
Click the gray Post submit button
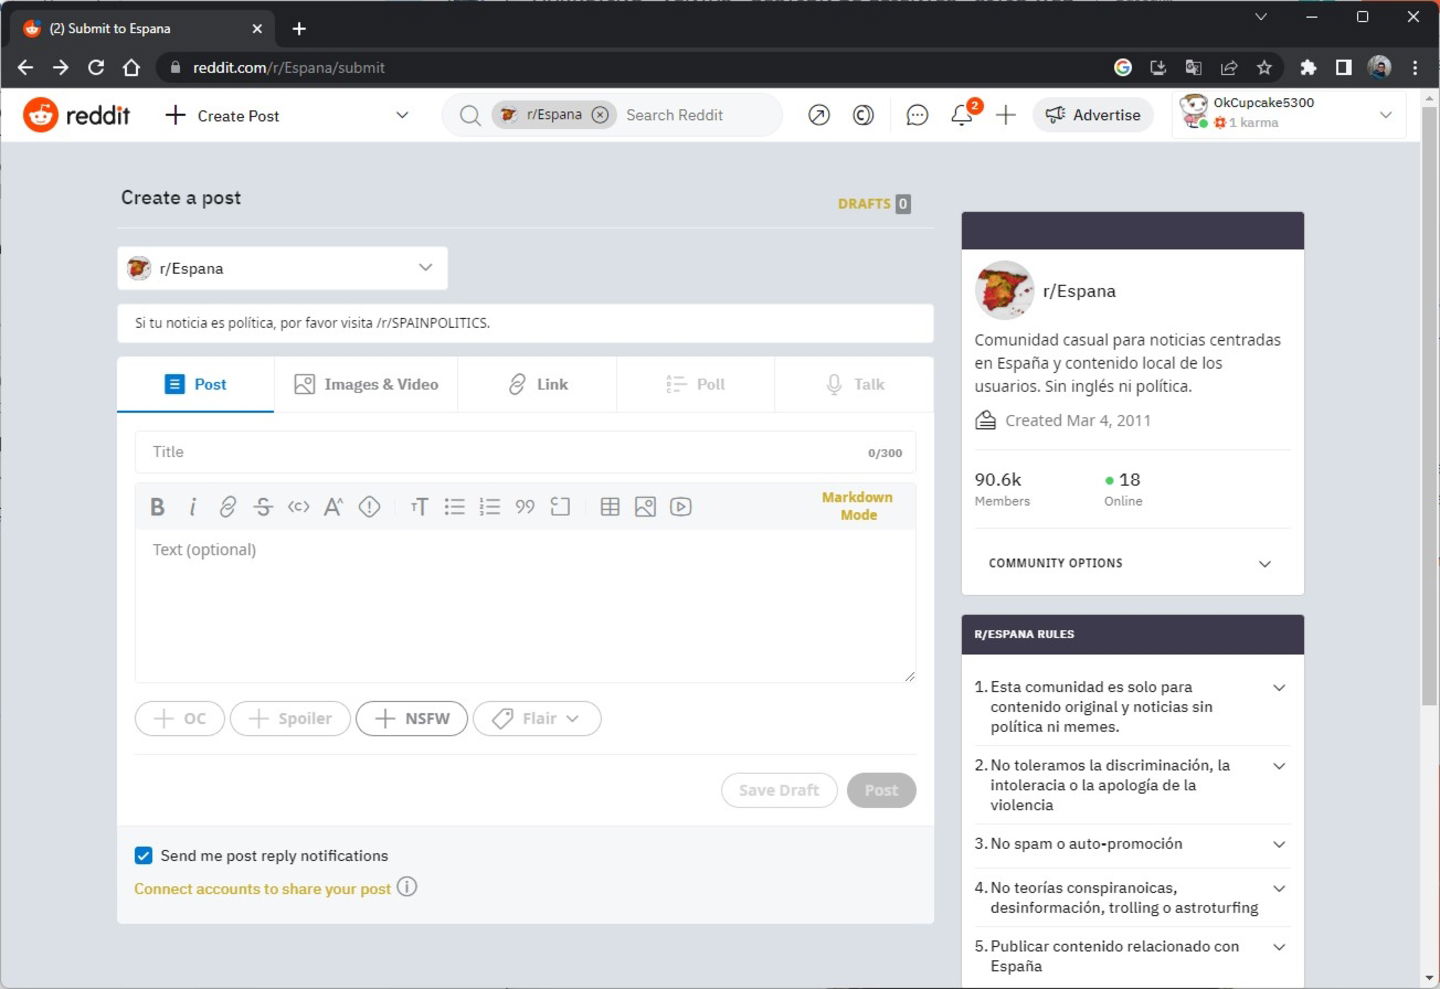point(881,790)
